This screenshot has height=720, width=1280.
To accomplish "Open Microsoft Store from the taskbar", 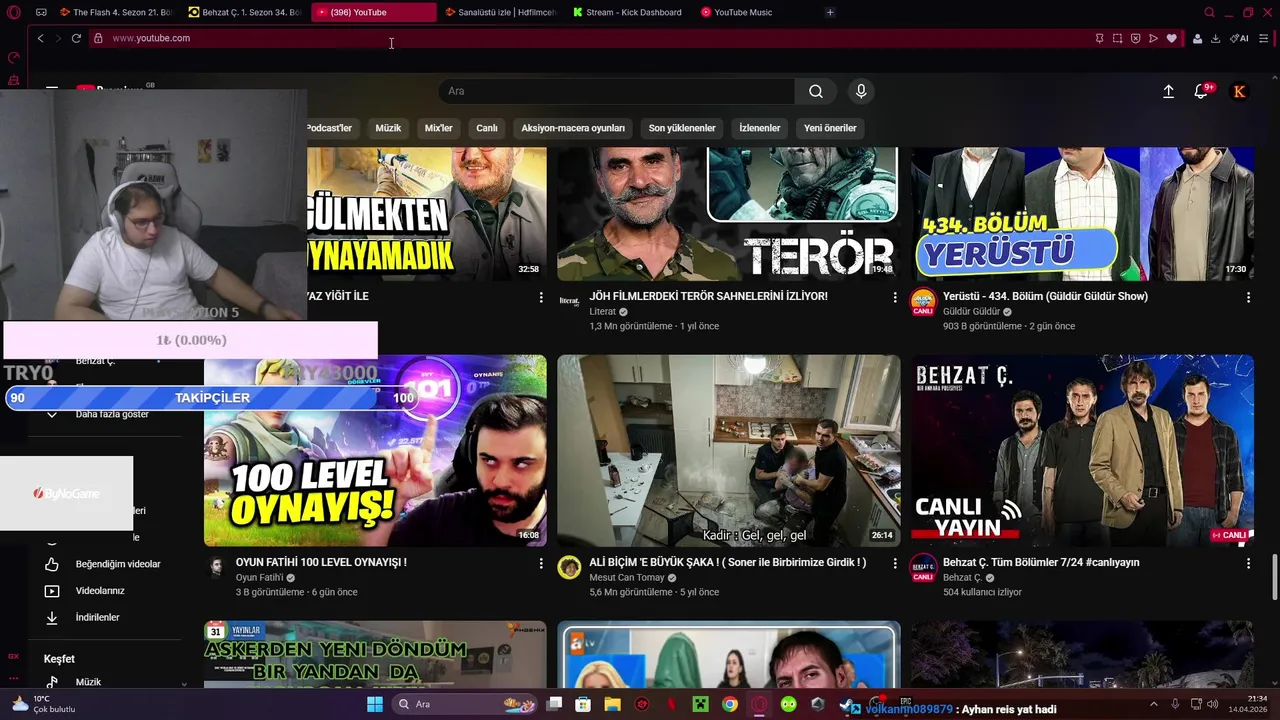I will (583, 704).
